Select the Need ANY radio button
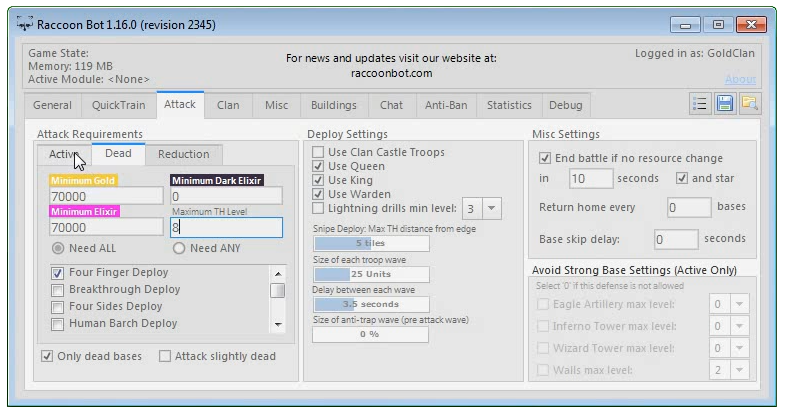Viewport: 785px width, 419px height. point(179,248)
